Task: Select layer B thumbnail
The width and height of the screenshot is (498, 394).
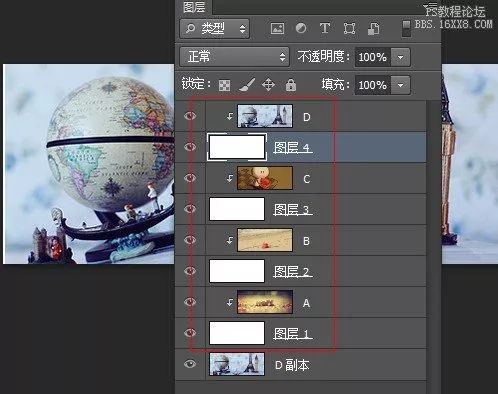Action: 265,240
